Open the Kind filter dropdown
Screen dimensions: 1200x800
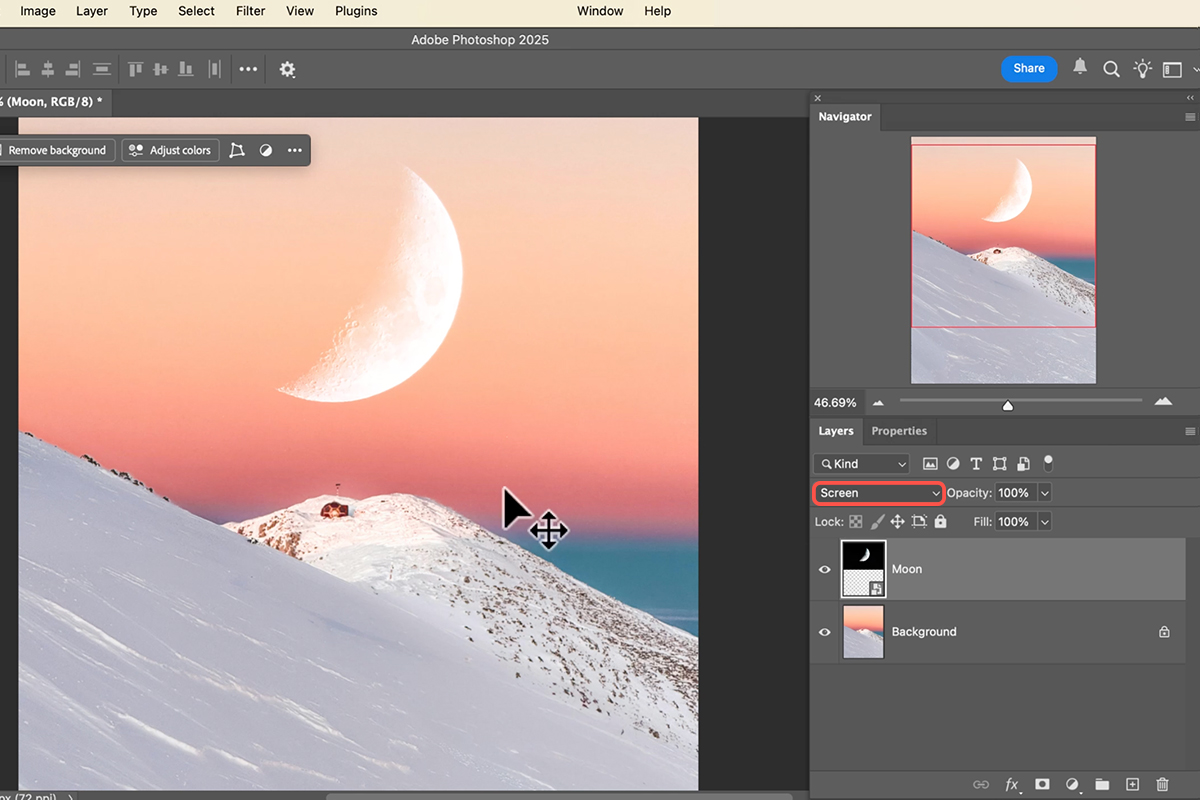861,464
